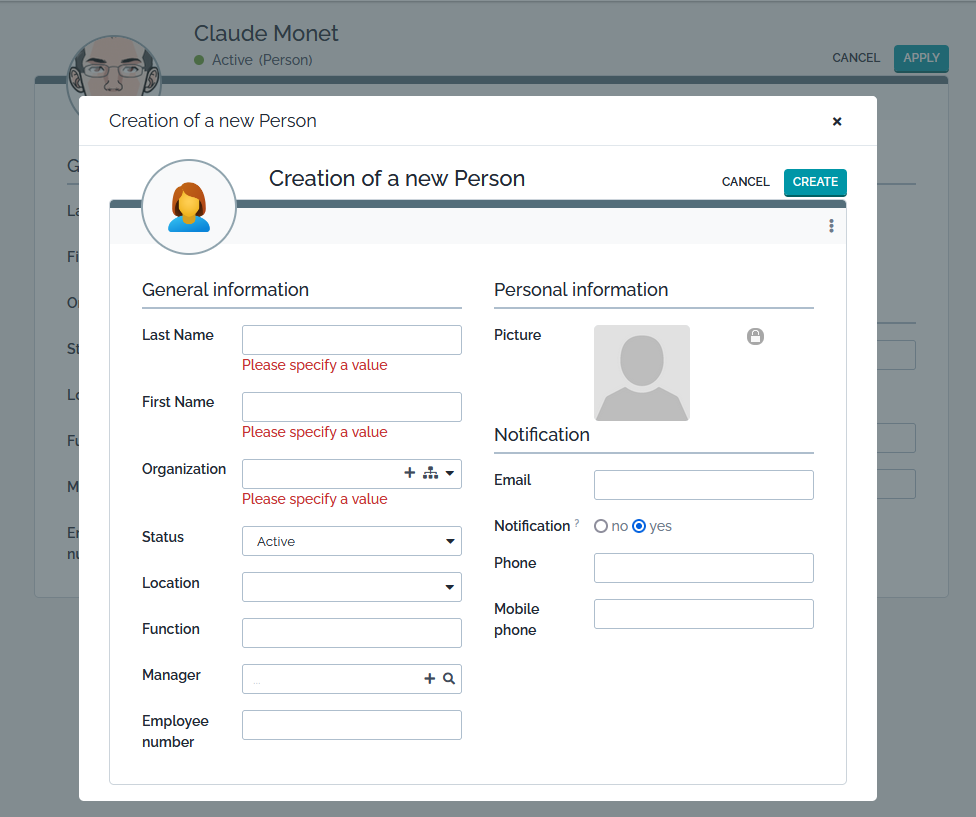Select the 'no' notification radio button
Screen dimensions: 976x817
tap(601, 525)
